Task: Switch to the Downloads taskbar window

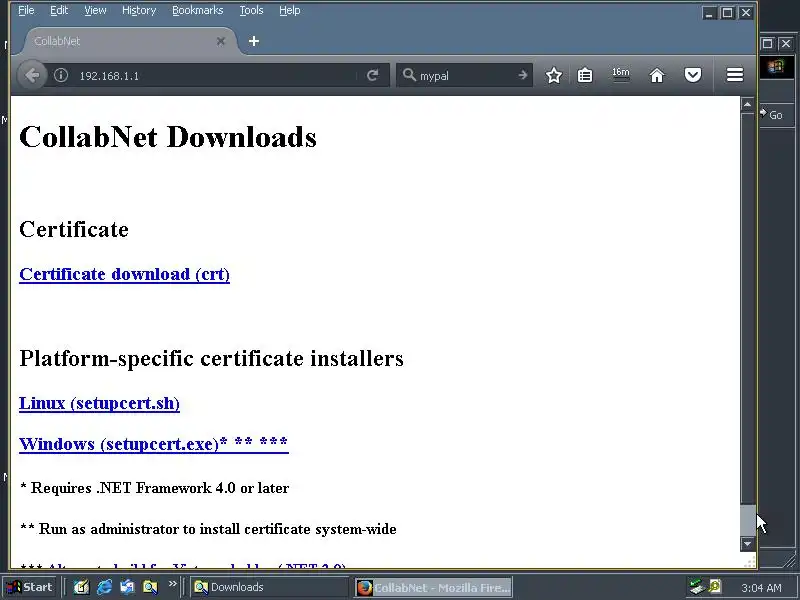Action: [270, 587]
